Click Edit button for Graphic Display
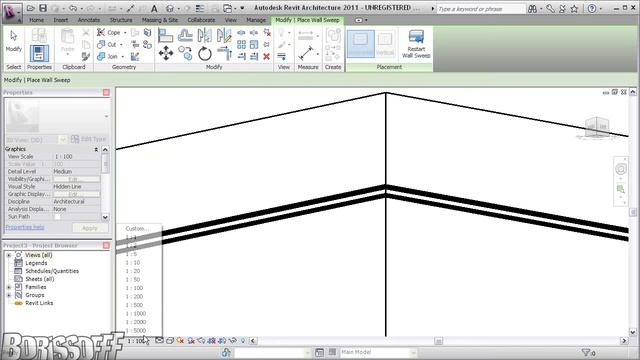Image resolution: width=640 pixels, height=360 pixels. pyautogui.click(x=76, y=194)
